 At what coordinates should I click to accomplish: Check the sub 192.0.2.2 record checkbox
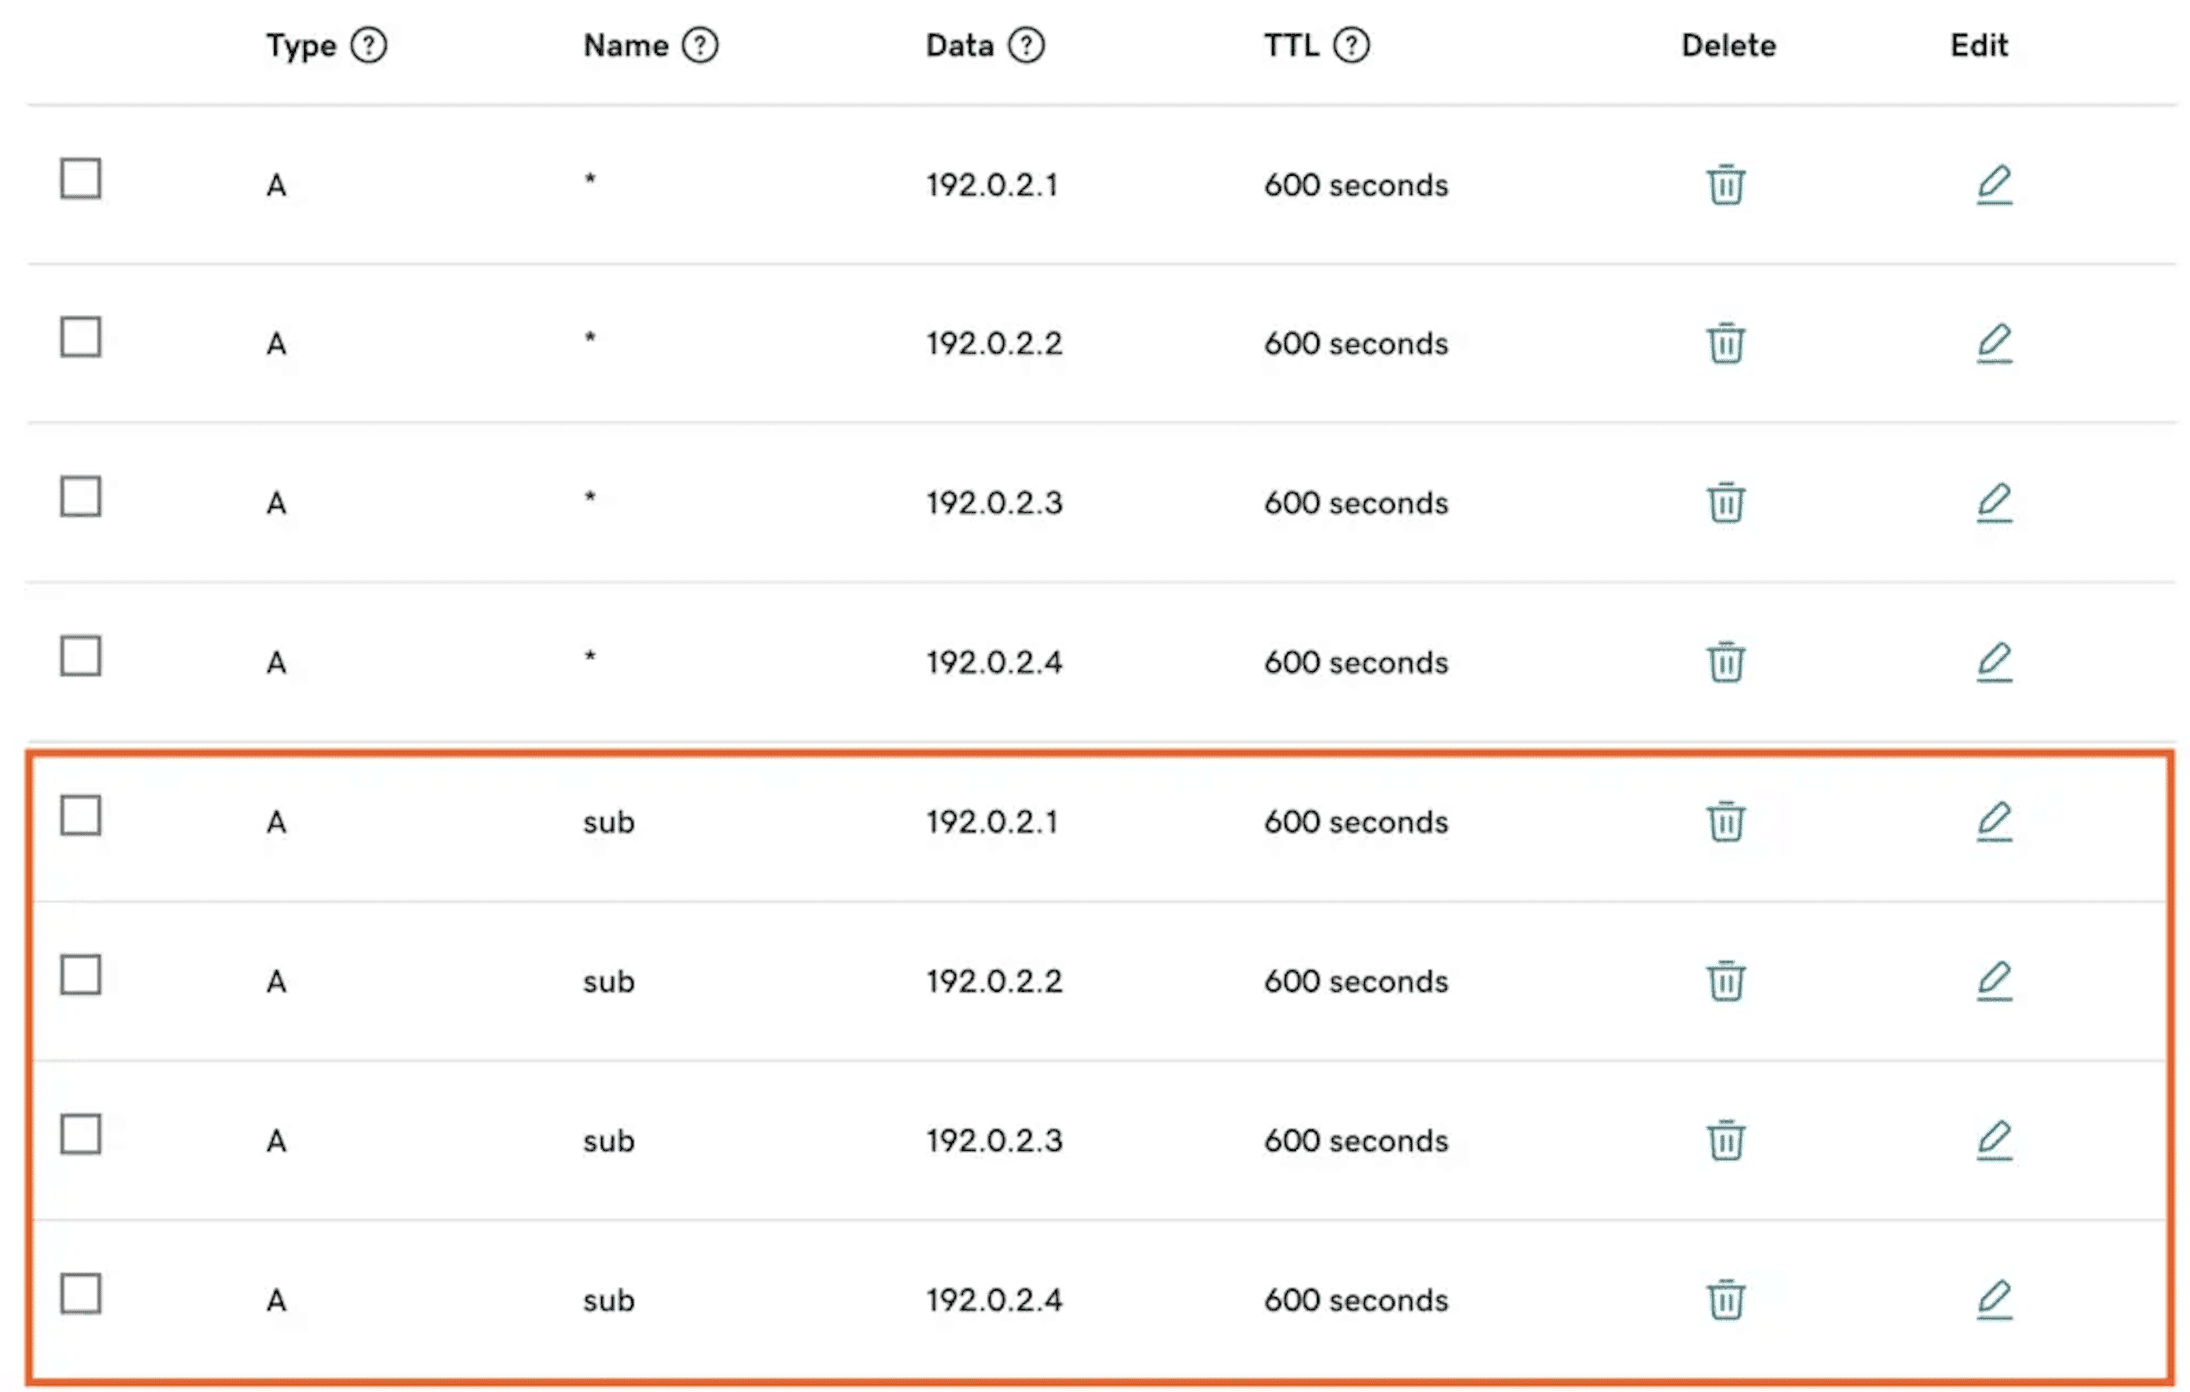[81, 975]
